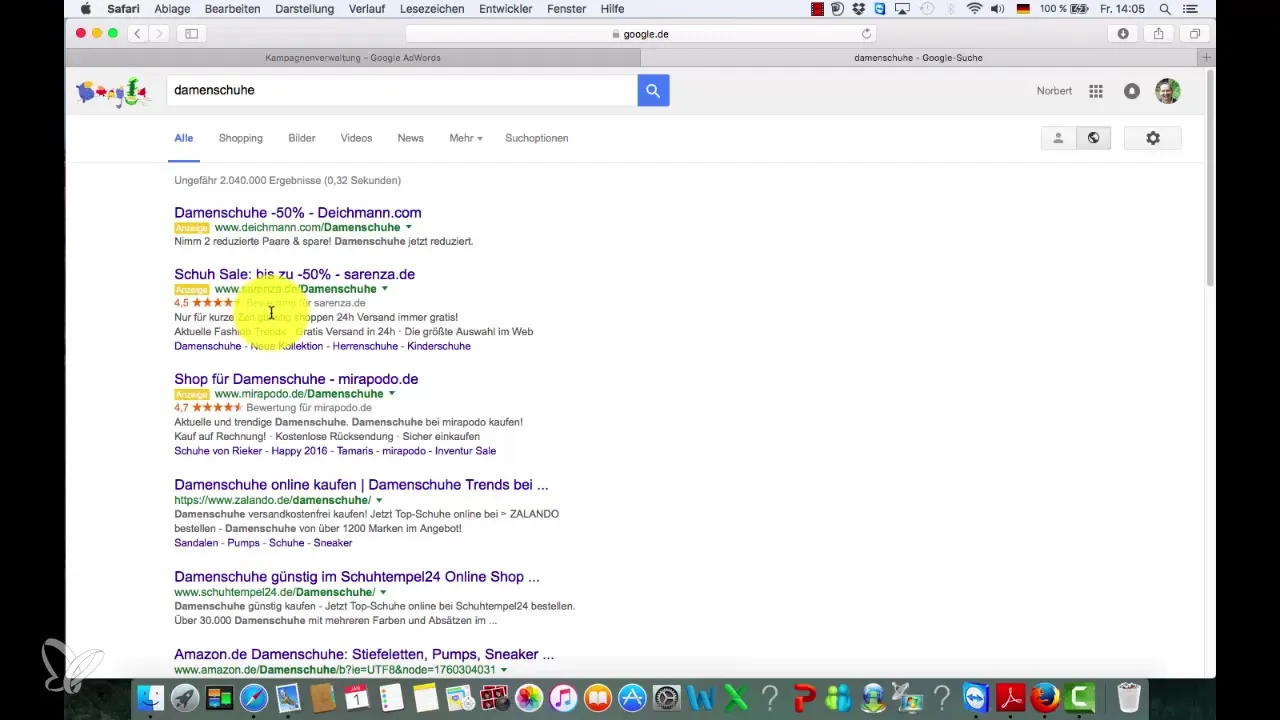This screenshot has width=1280, height=720.
Task: Click the Norbert account name
Action: pyautogui.click(x=1054, y=91)
